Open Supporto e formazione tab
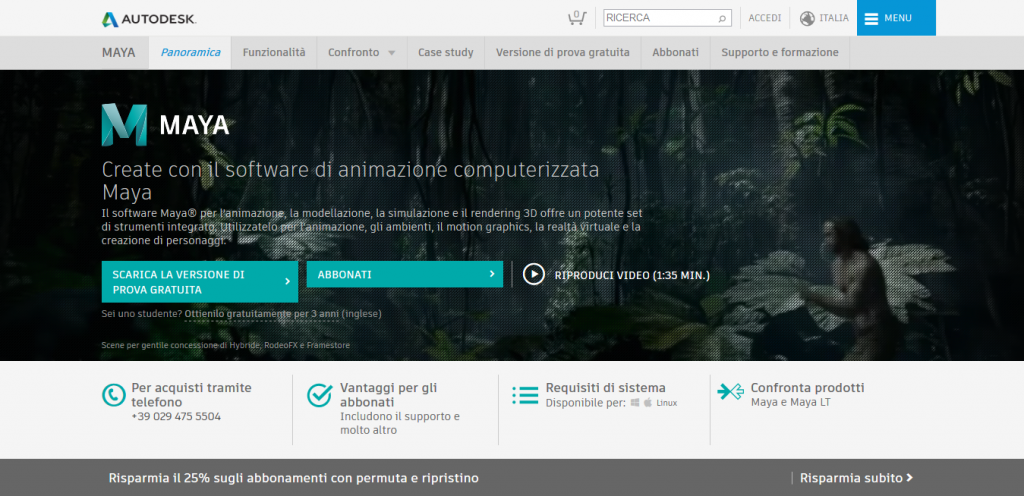The image size is (1024, 496). tap(780, 52)
